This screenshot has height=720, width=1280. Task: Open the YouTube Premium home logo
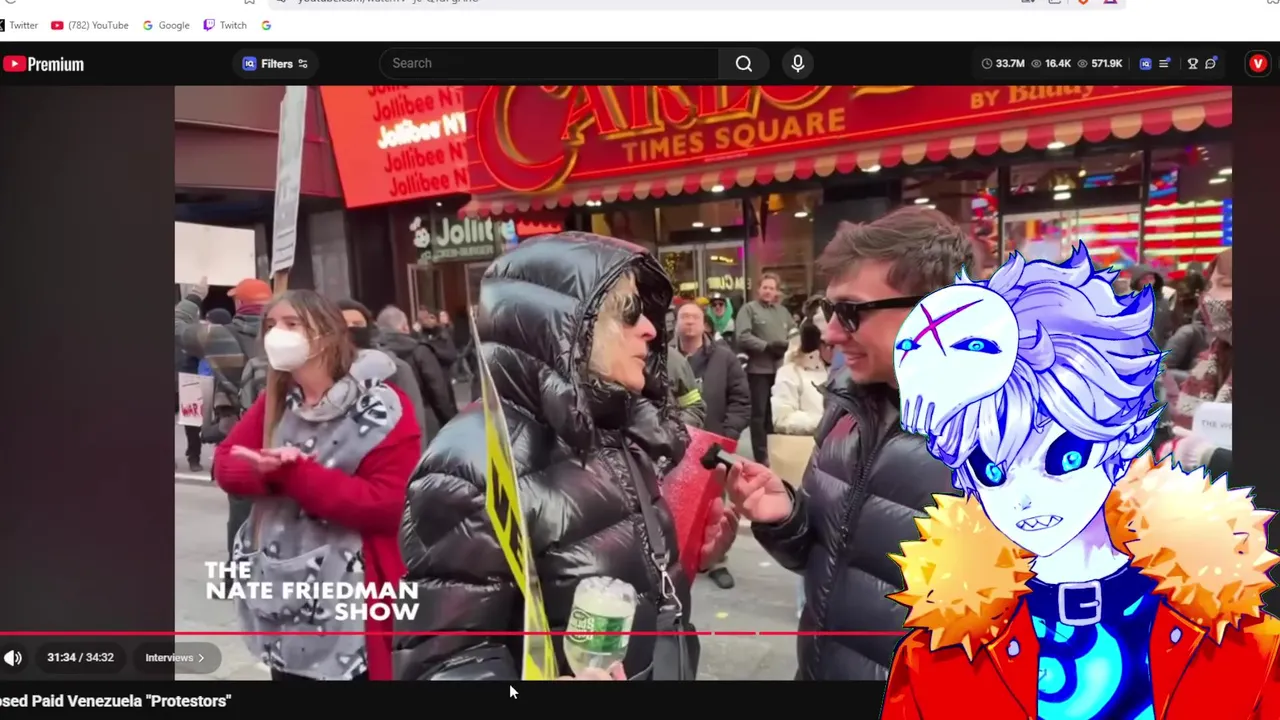click(x=43, y=64)
